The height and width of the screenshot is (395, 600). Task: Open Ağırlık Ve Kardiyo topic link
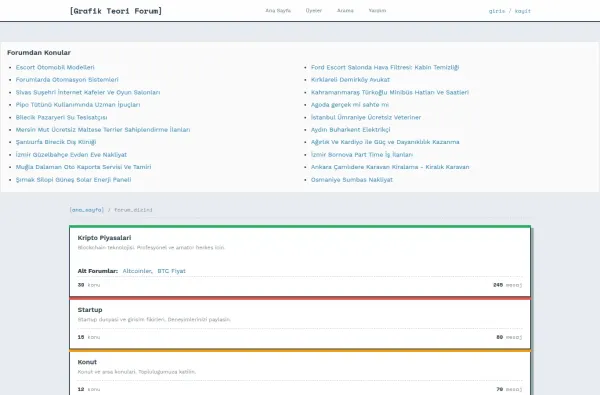[385, 142]
